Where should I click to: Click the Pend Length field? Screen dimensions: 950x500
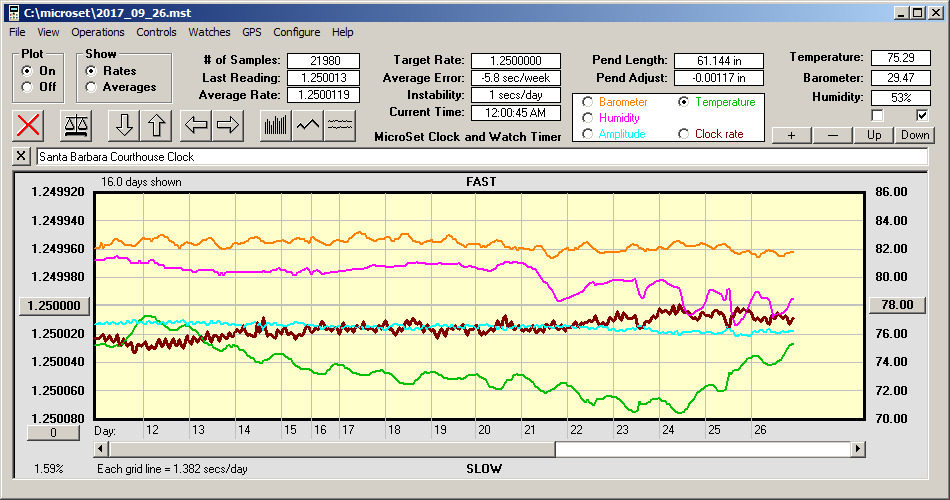click(719, 61)
